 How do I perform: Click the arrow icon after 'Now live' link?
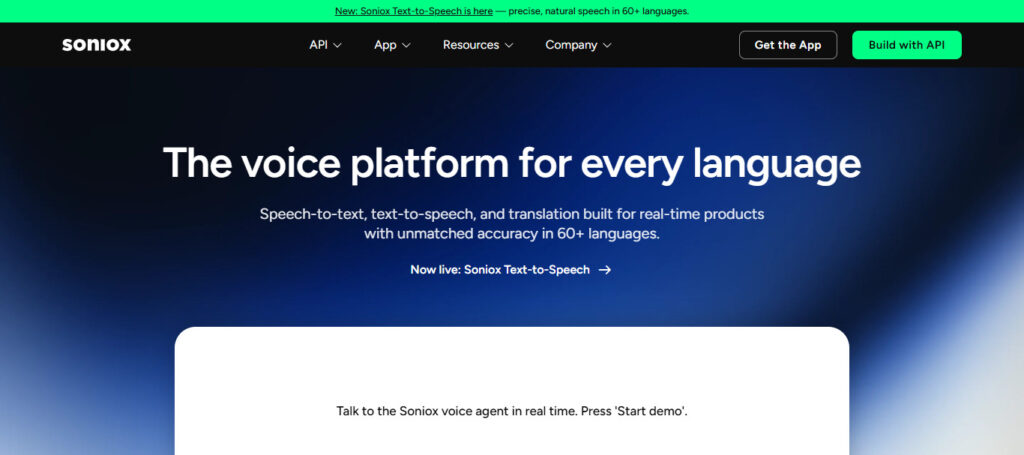click(x=605, y=270)
